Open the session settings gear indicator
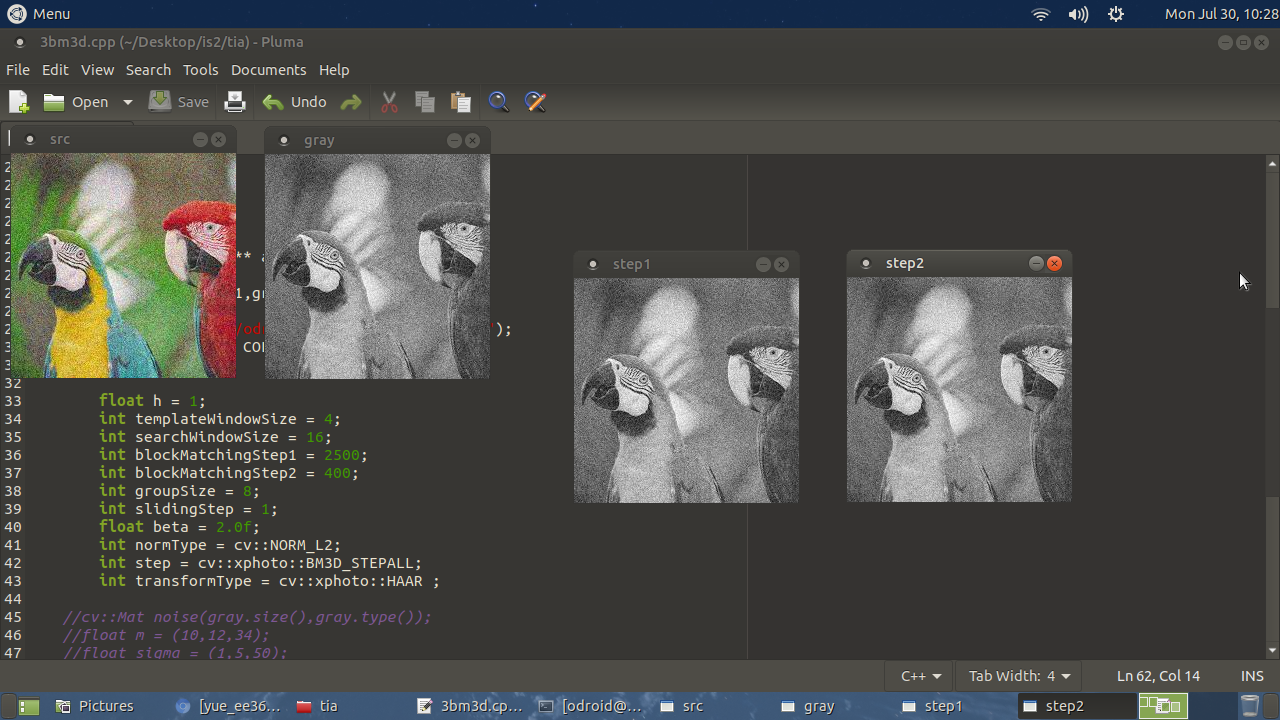The image size is (1280, 720). click(1116, 14)
